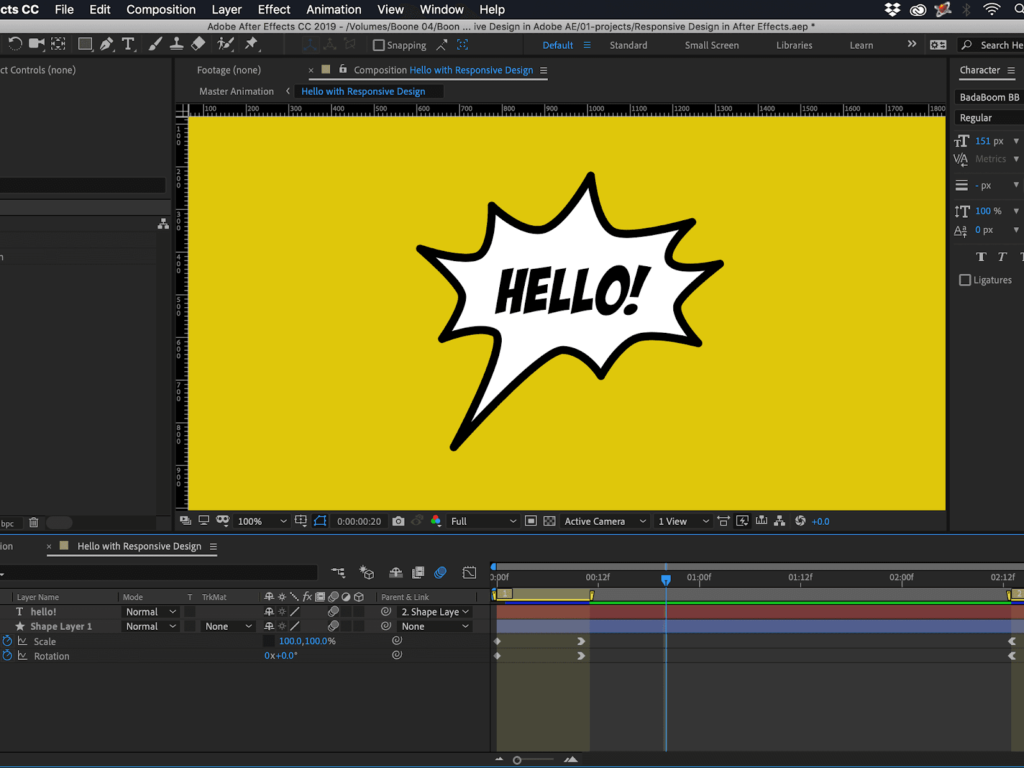Pick the Clone Stamp tool
The width and height of the screenshot is (1024, 768).
click(x=176, y=45)
